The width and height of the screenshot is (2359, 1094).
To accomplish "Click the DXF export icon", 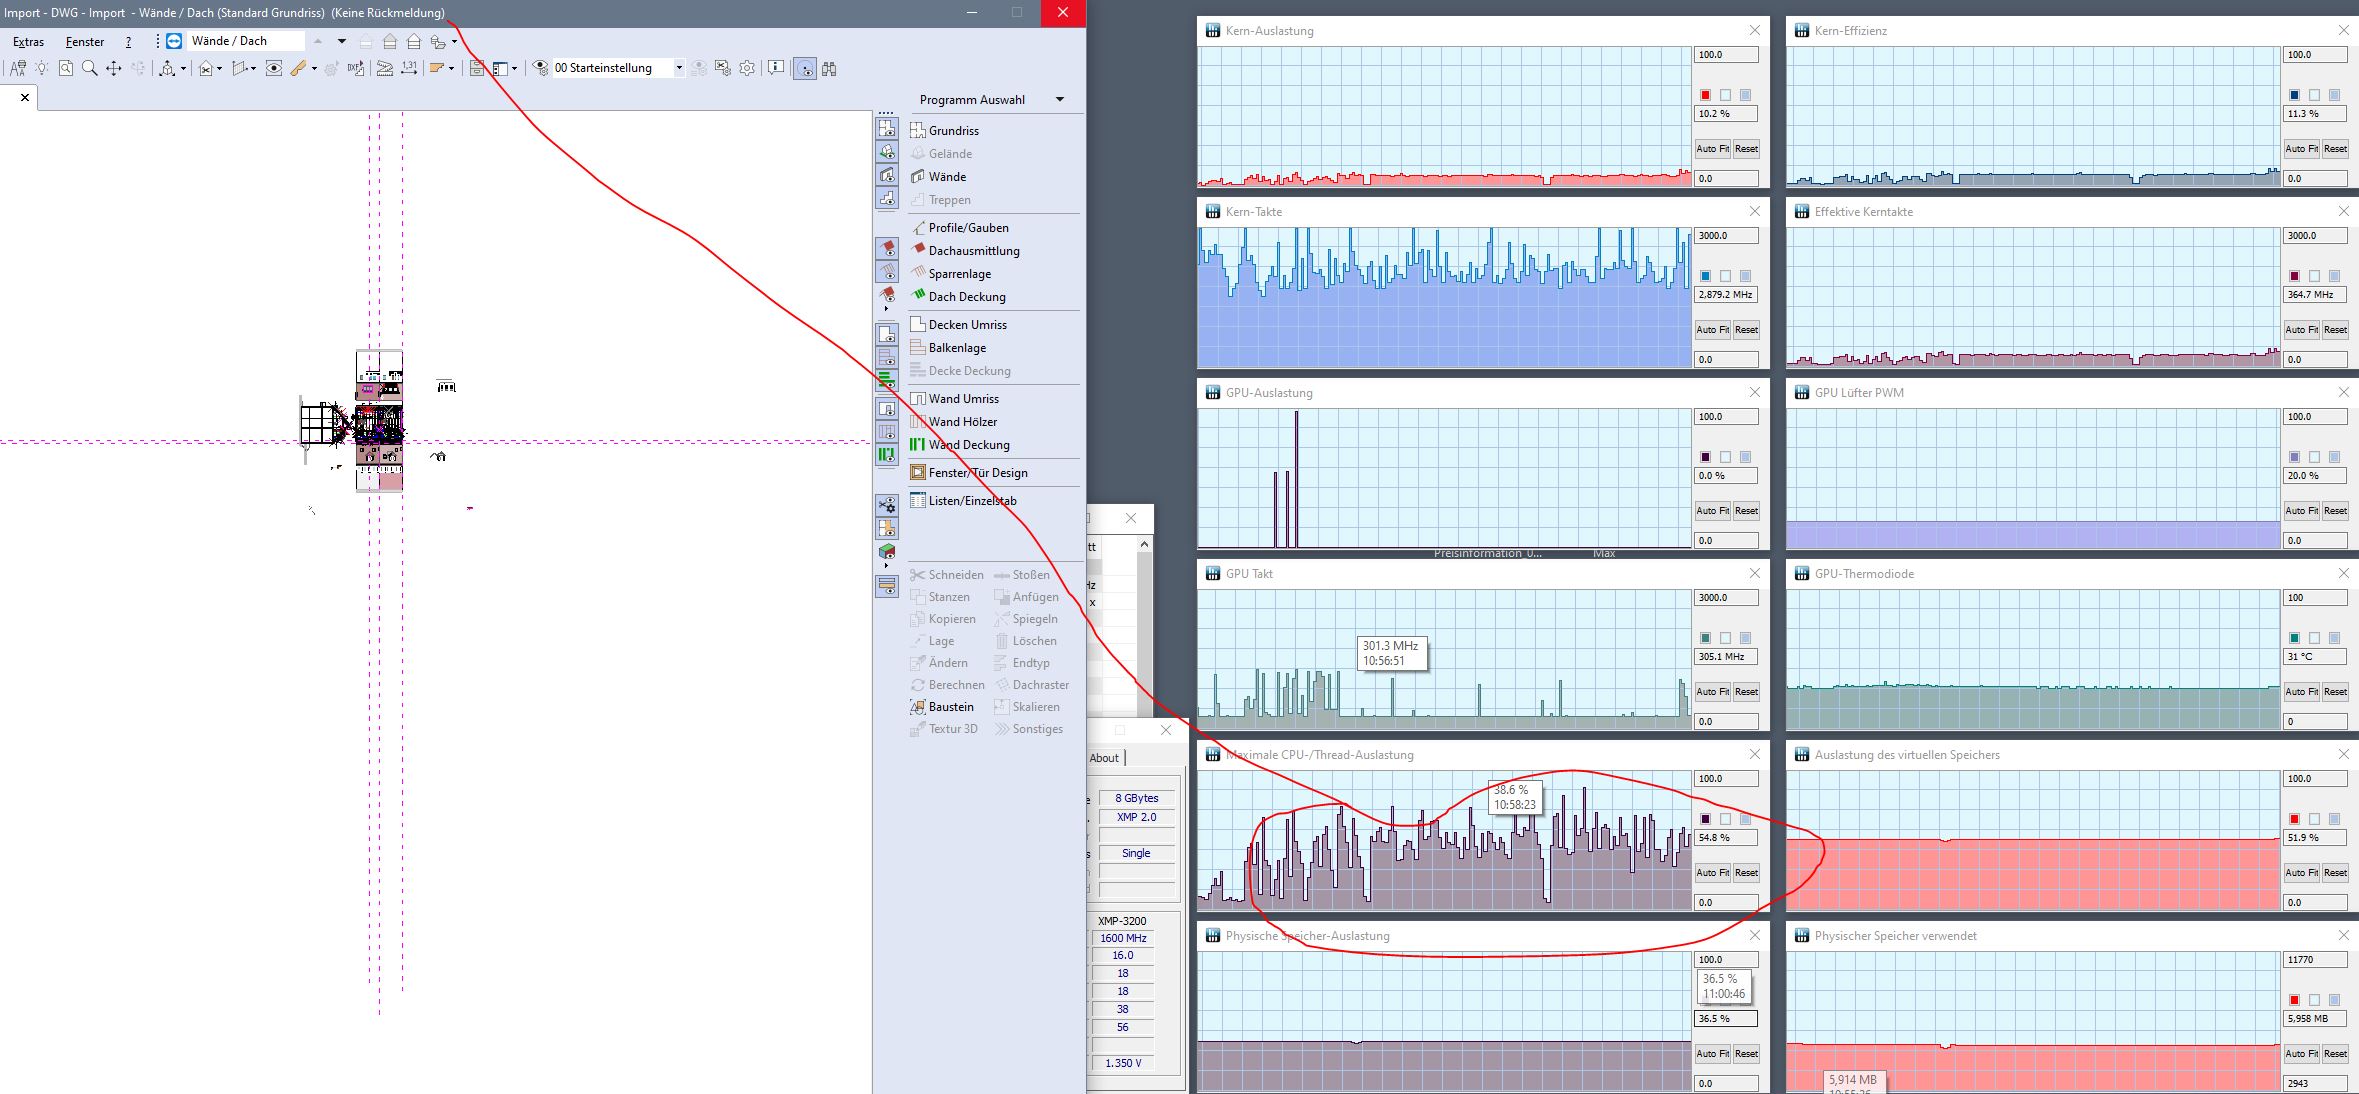I will (x=355, y=68).
